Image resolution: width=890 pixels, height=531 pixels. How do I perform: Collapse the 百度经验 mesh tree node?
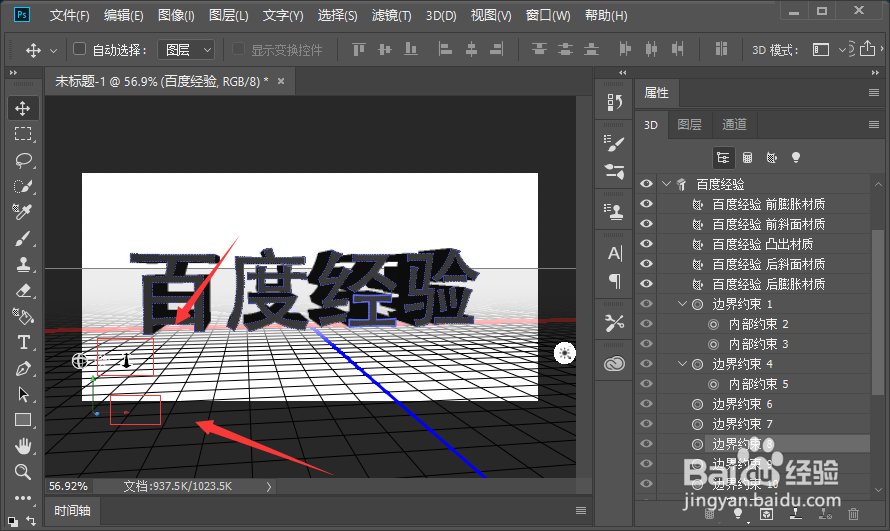(667, 184)
